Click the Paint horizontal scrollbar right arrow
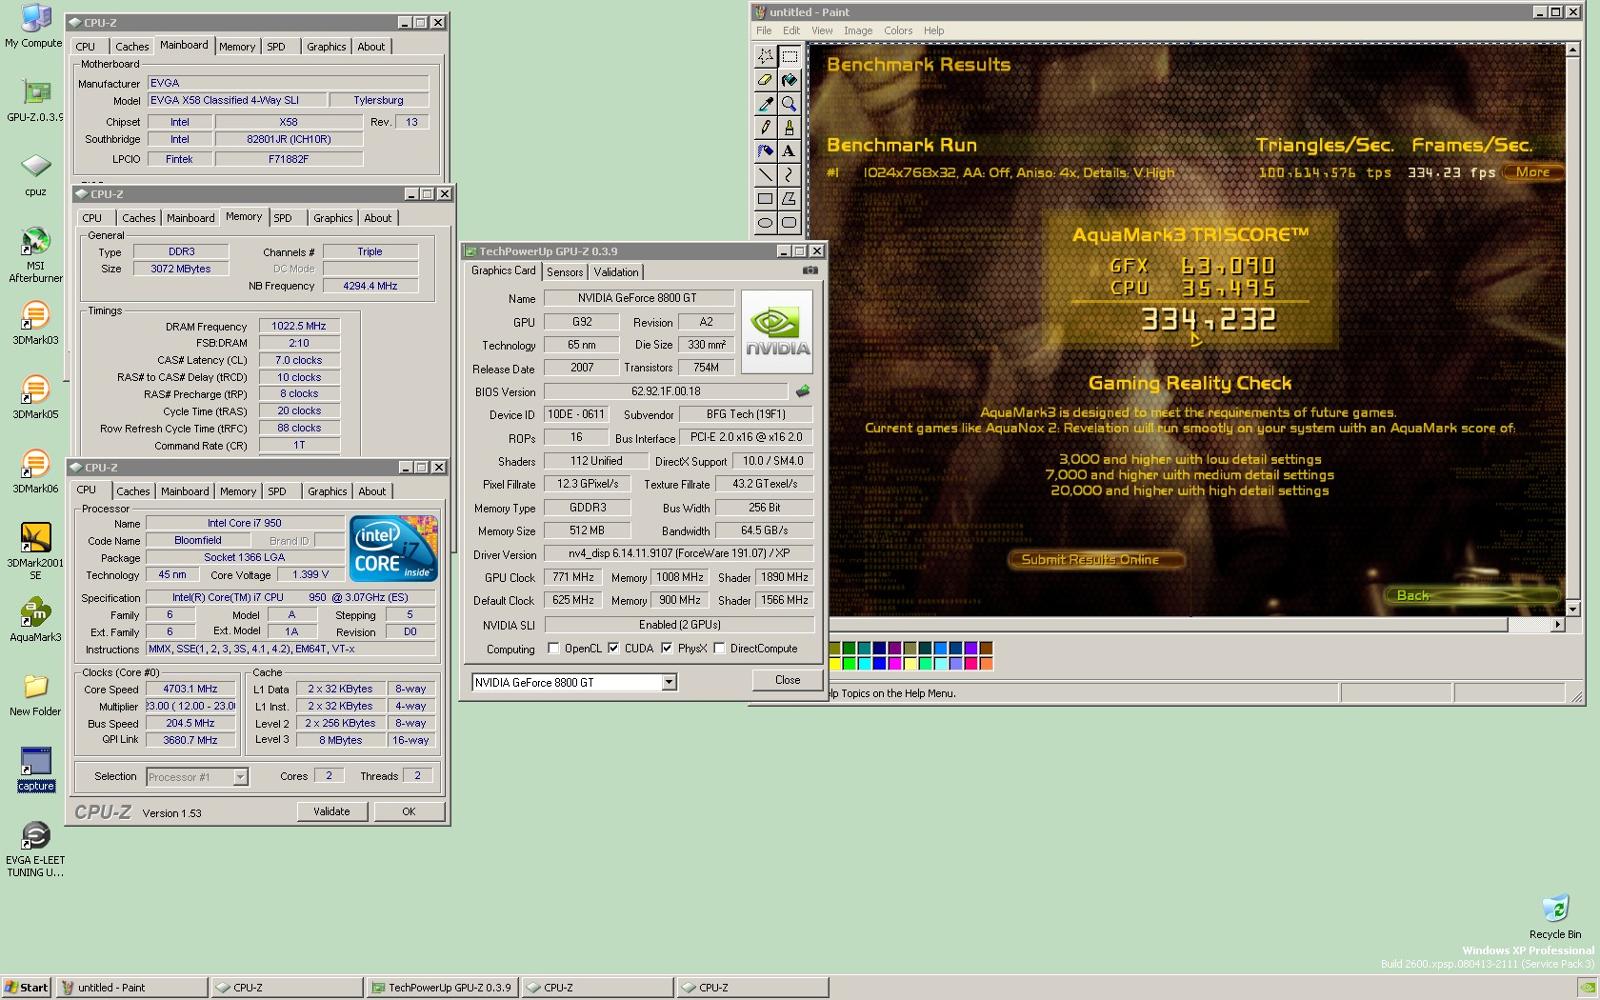The height and width of the screenshot is (1000, 1600). pos(1557,624)
